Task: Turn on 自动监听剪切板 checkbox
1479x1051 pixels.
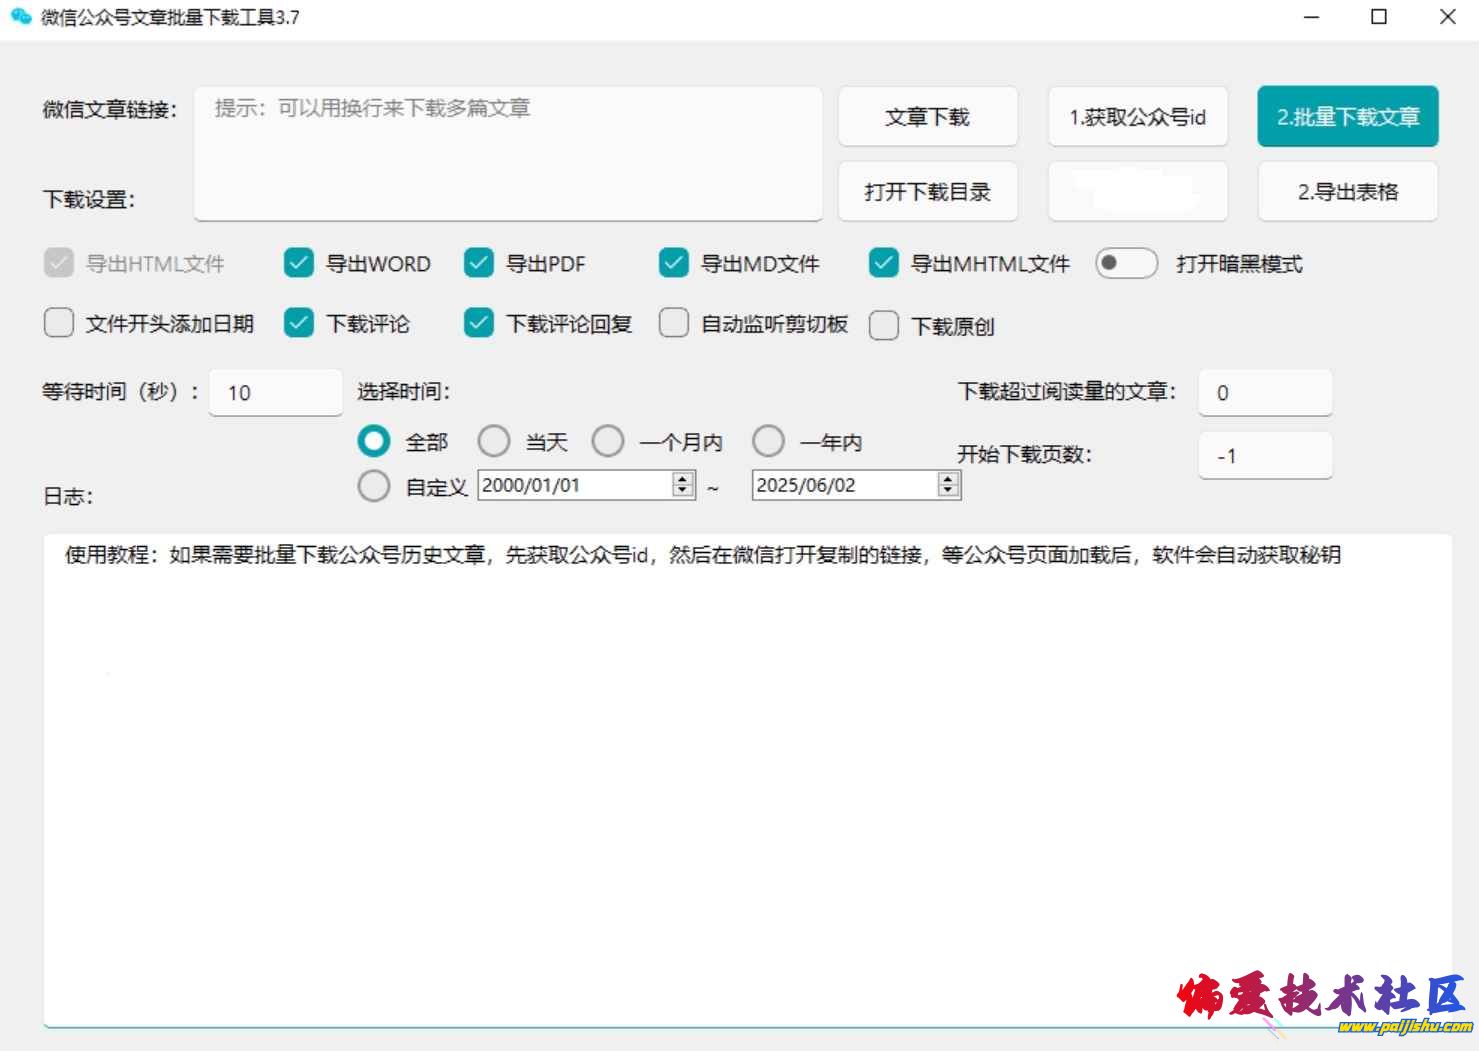Action: click(x=674, y=324)
